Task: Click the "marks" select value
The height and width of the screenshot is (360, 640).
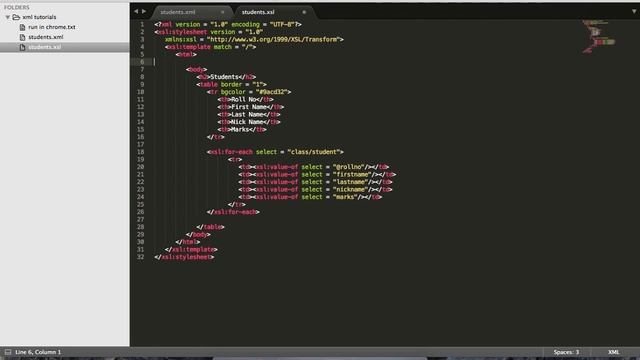Action: (x=345, y=197)
